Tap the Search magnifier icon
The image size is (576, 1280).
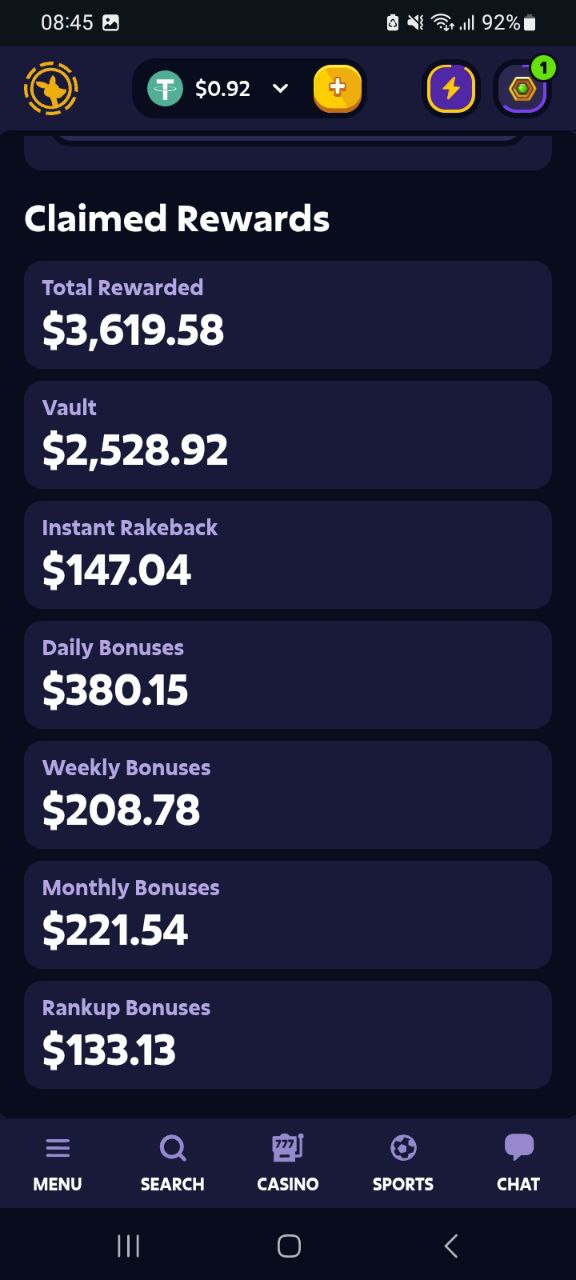click(173, 1148)
